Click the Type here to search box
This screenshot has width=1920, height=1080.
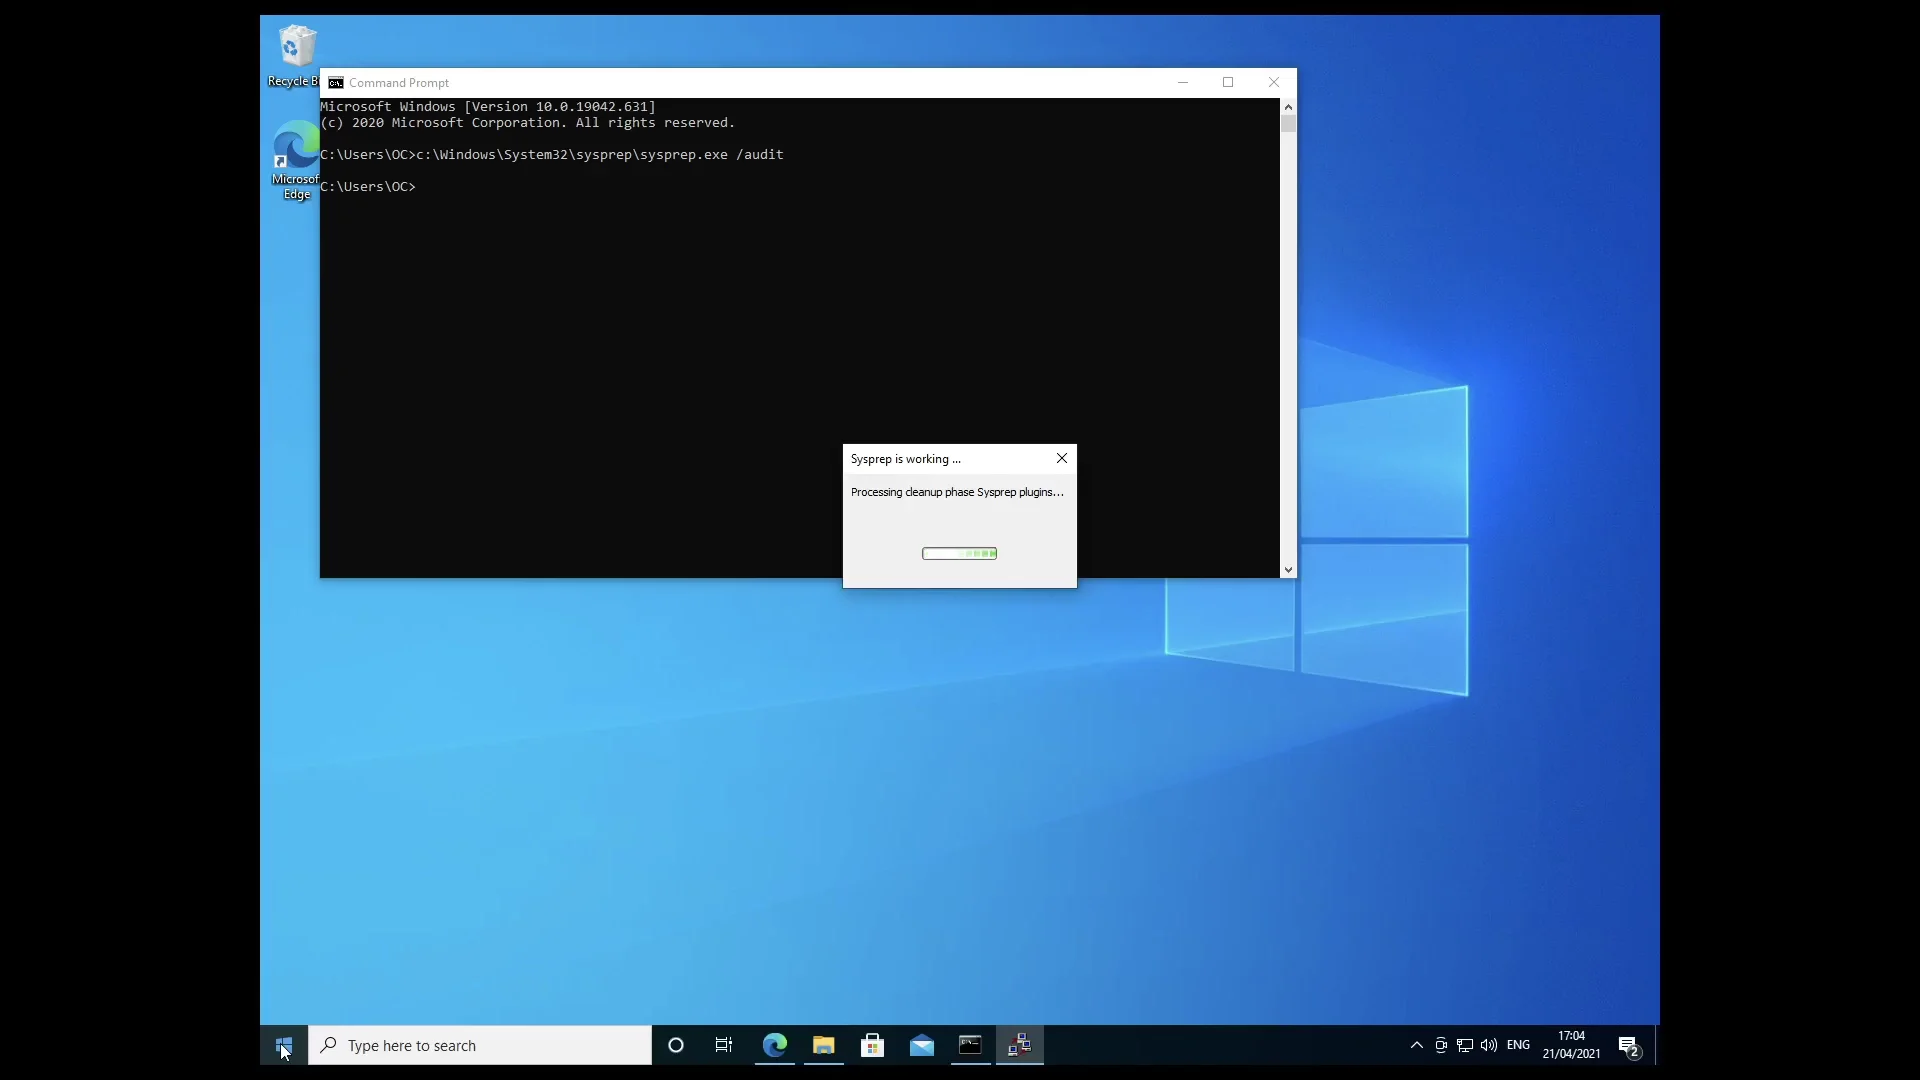coord(480,1045)
